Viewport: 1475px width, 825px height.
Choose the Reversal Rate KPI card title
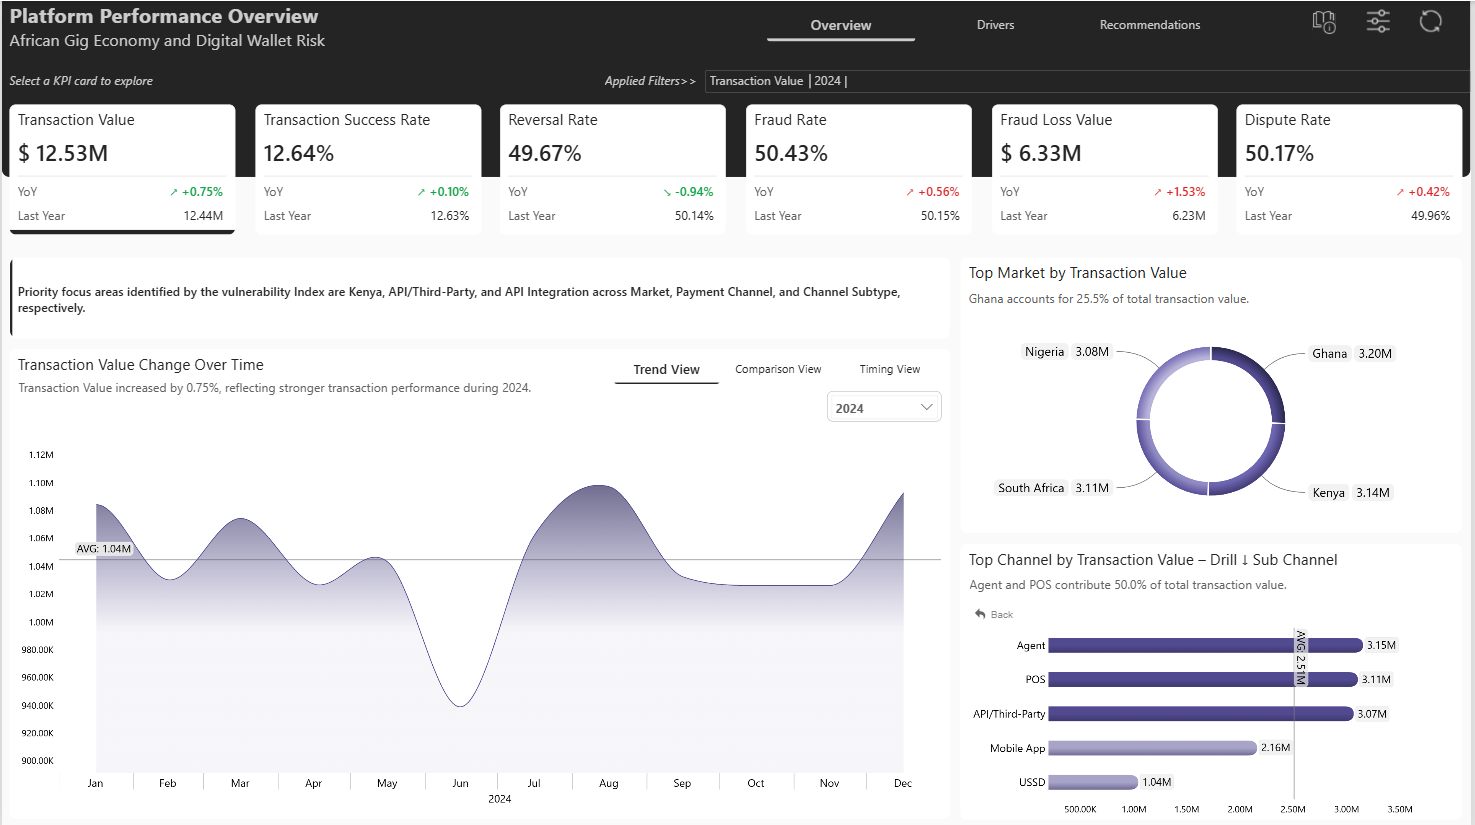click(553, 120)
